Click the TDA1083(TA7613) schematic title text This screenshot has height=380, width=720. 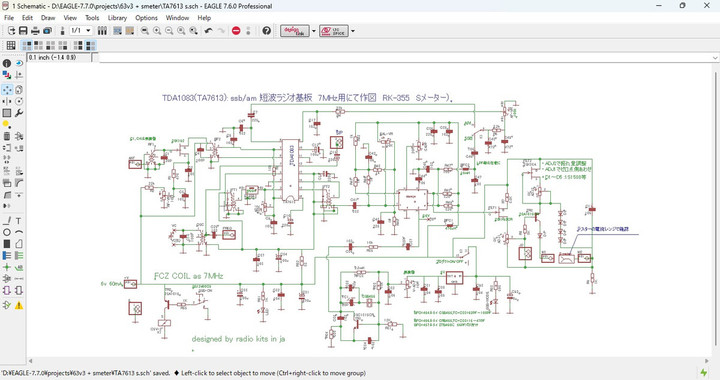pyautogui.click(x=307, y=98)
